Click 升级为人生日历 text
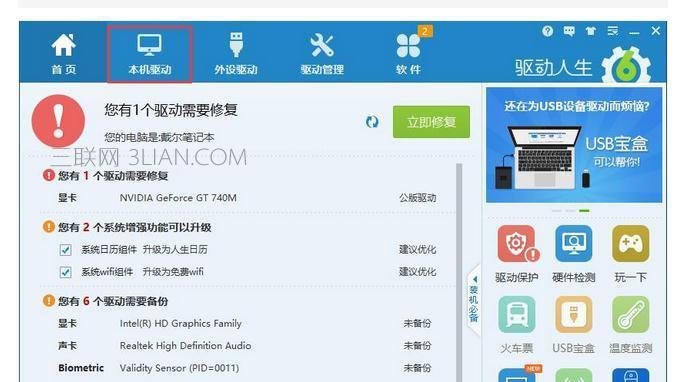The image size is (691, 382). point(175,249)
